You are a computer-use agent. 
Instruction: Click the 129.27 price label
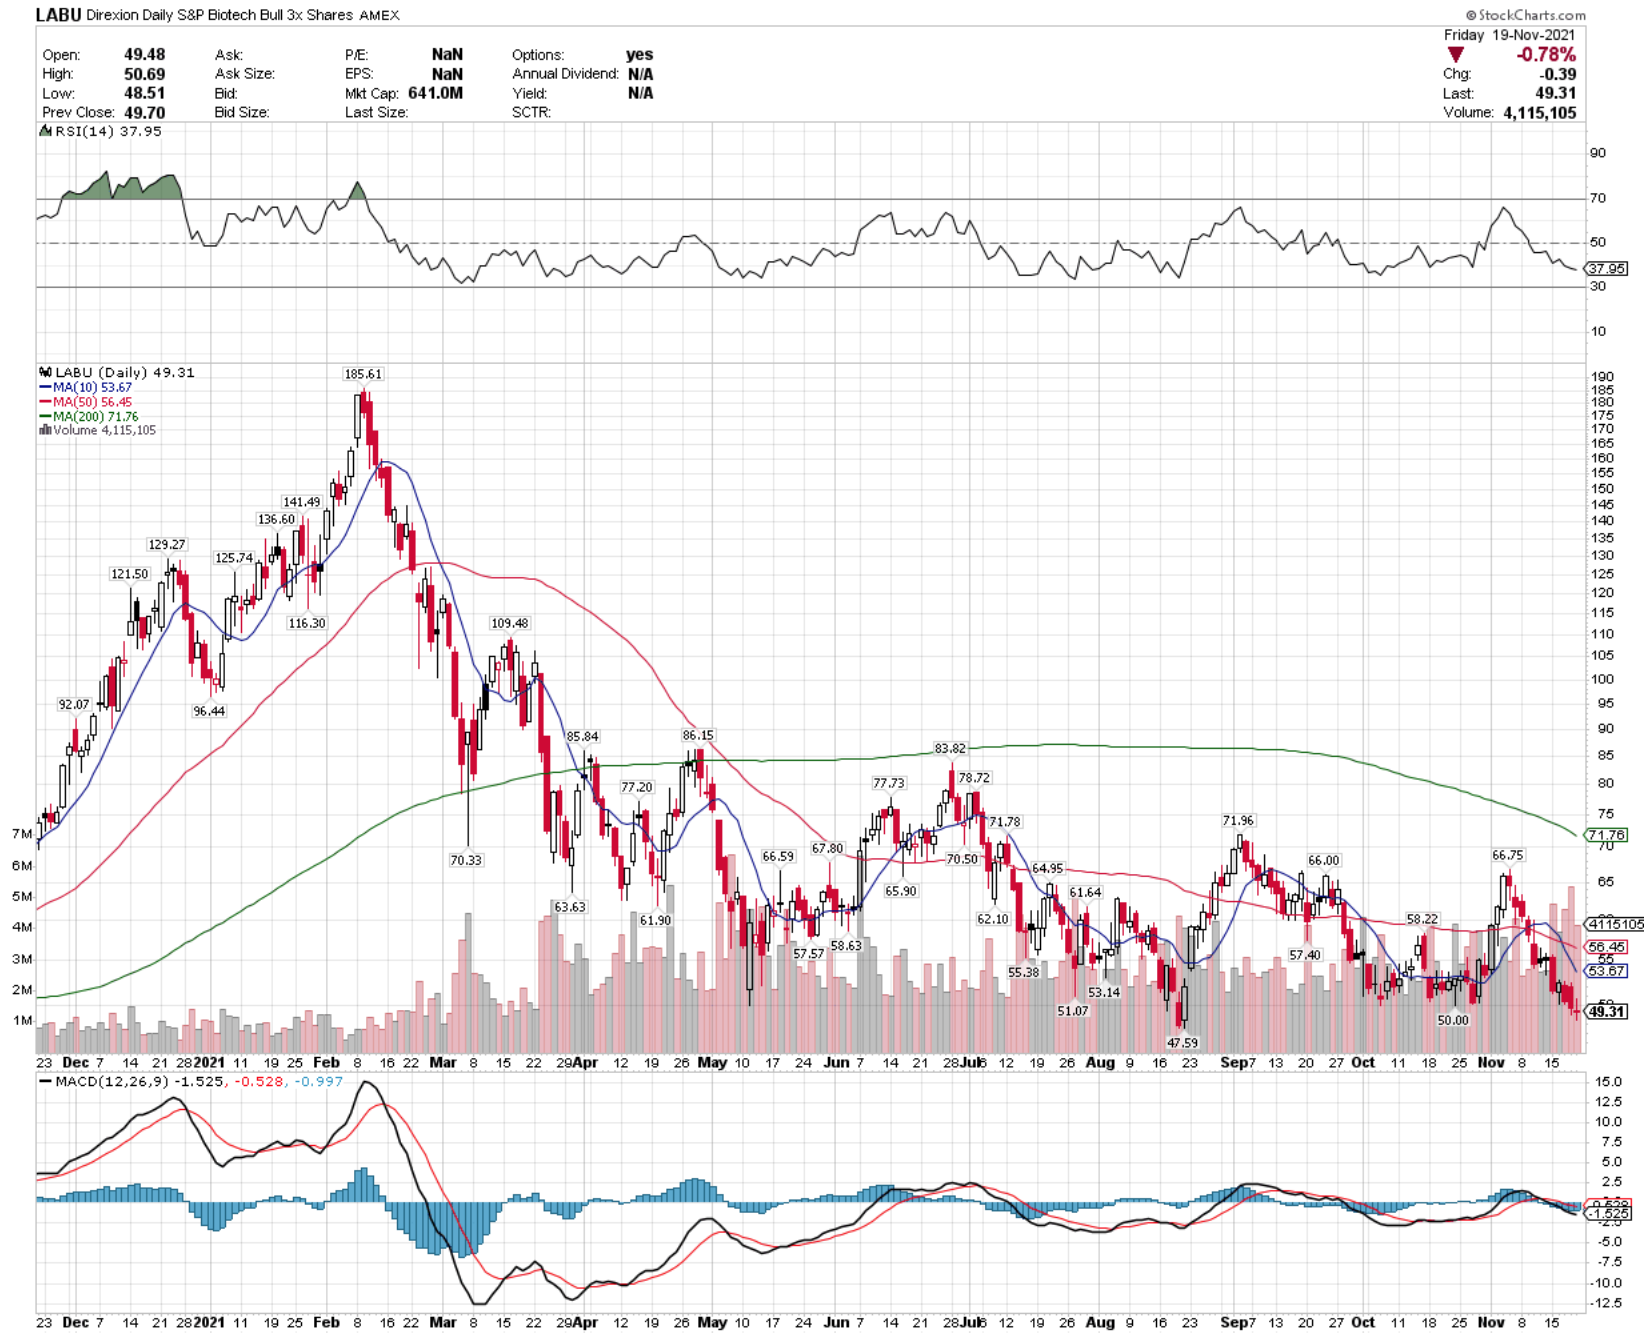(x=167, y=545)
